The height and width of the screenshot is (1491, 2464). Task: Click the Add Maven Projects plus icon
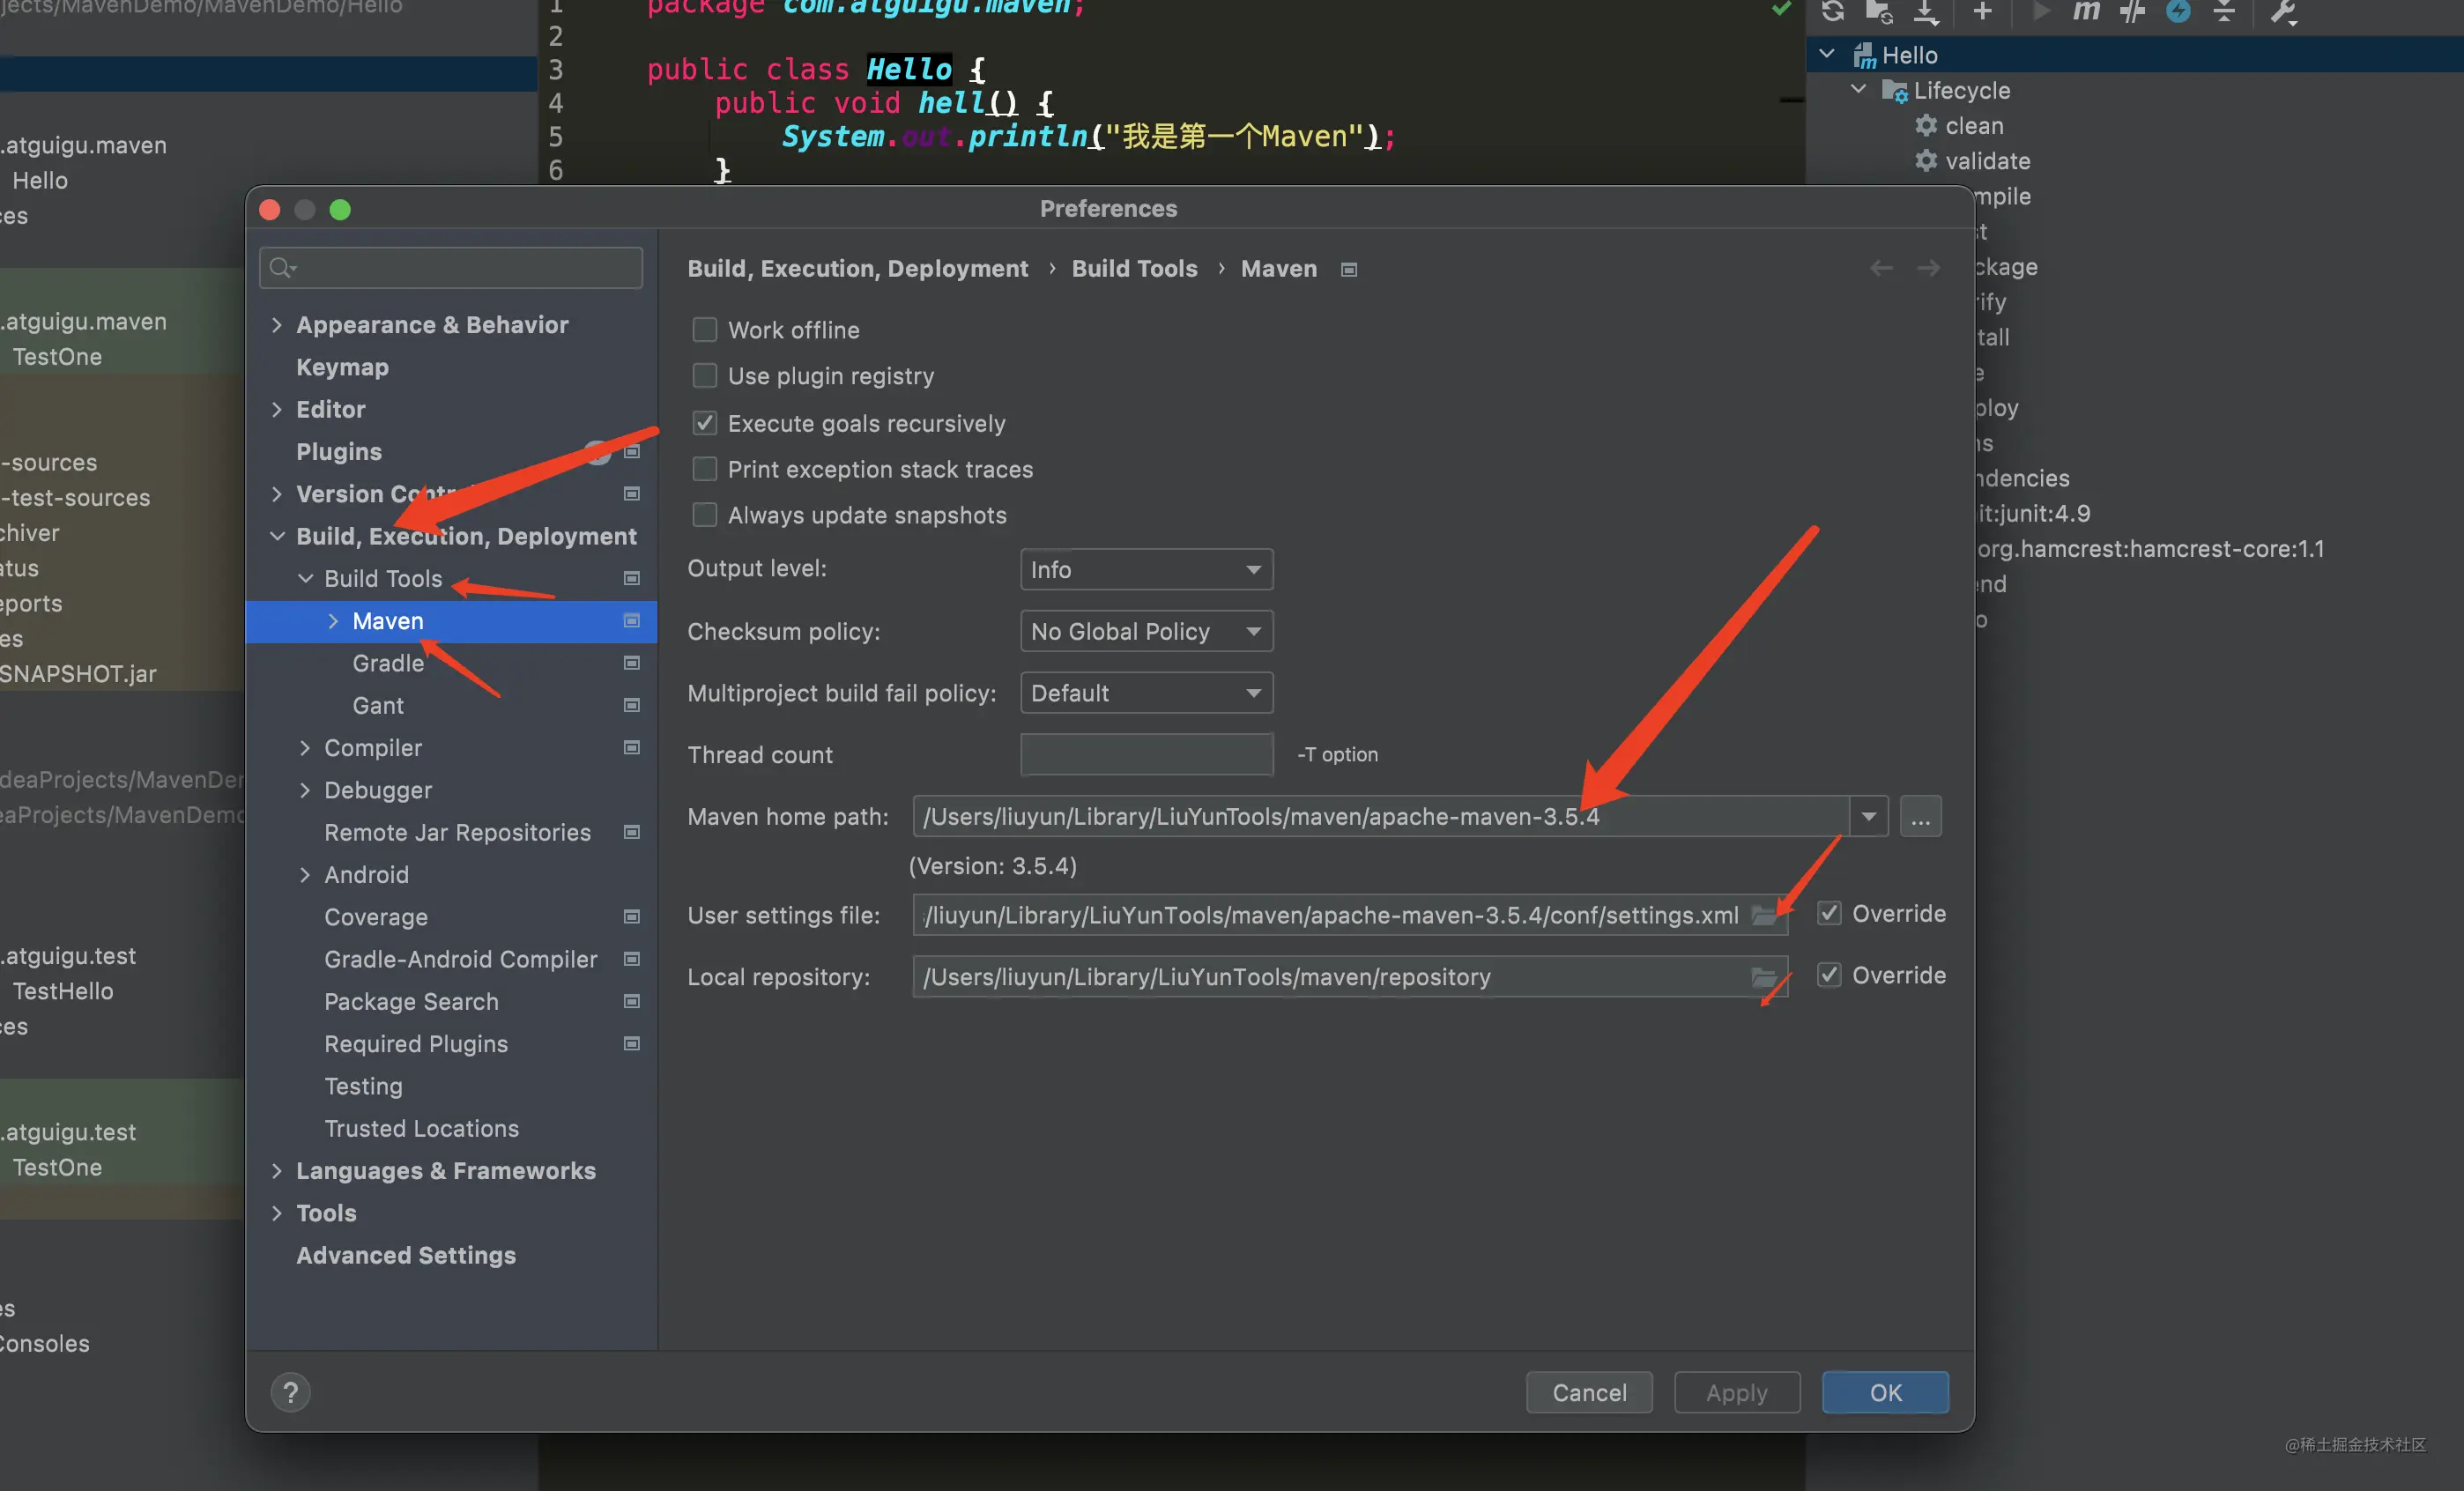point(1981,11)
